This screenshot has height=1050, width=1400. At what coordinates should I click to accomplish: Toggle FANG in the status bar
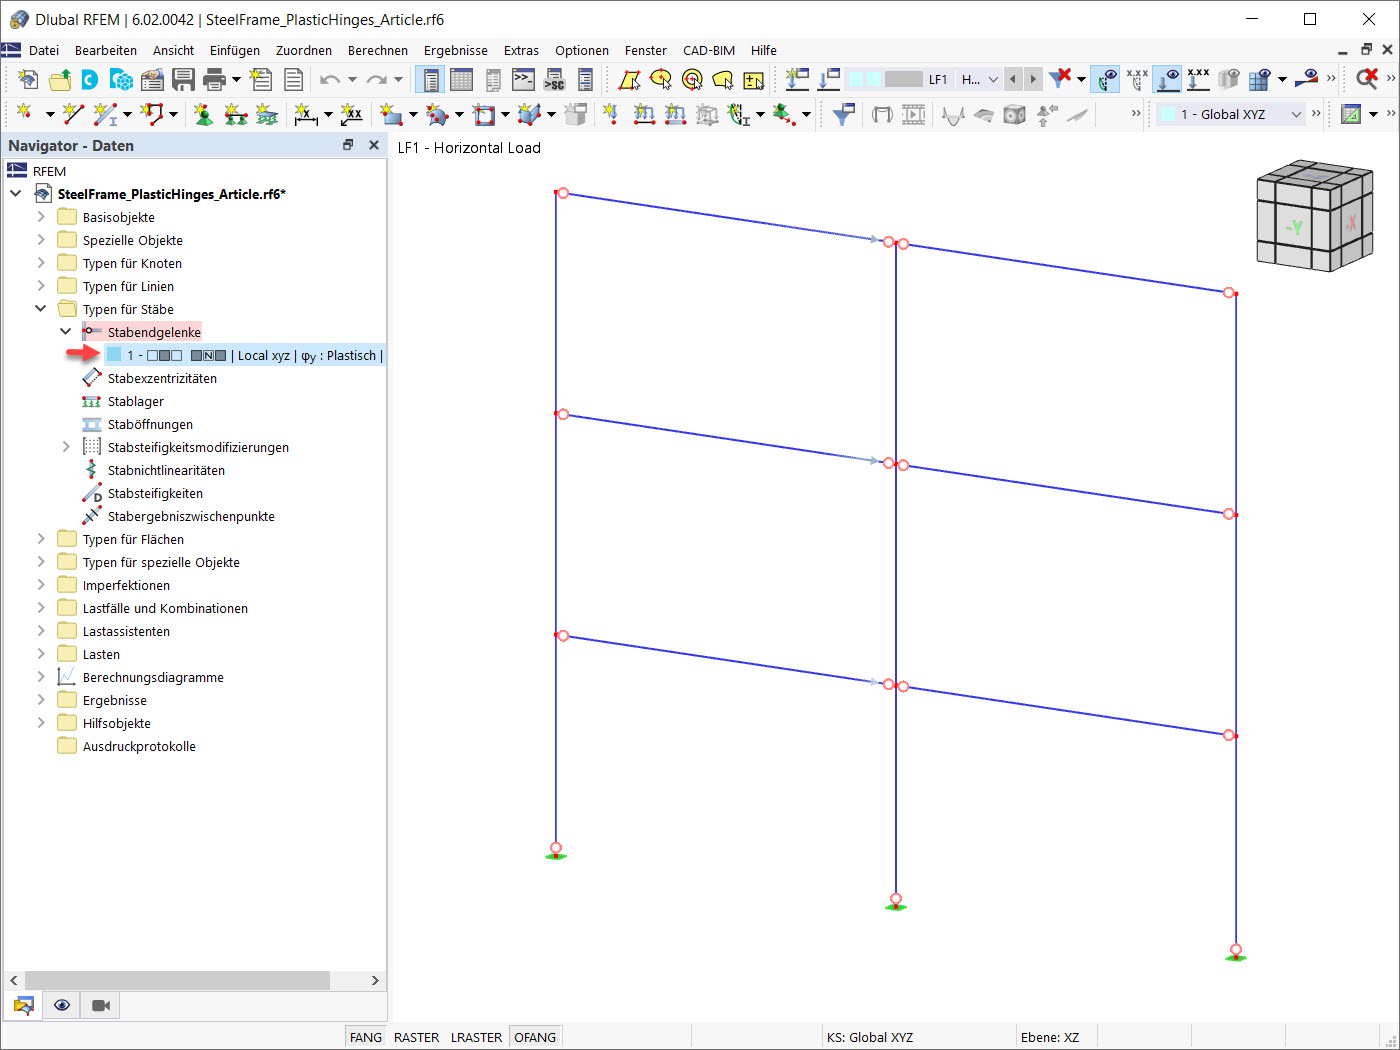[x=365, y=1037]
